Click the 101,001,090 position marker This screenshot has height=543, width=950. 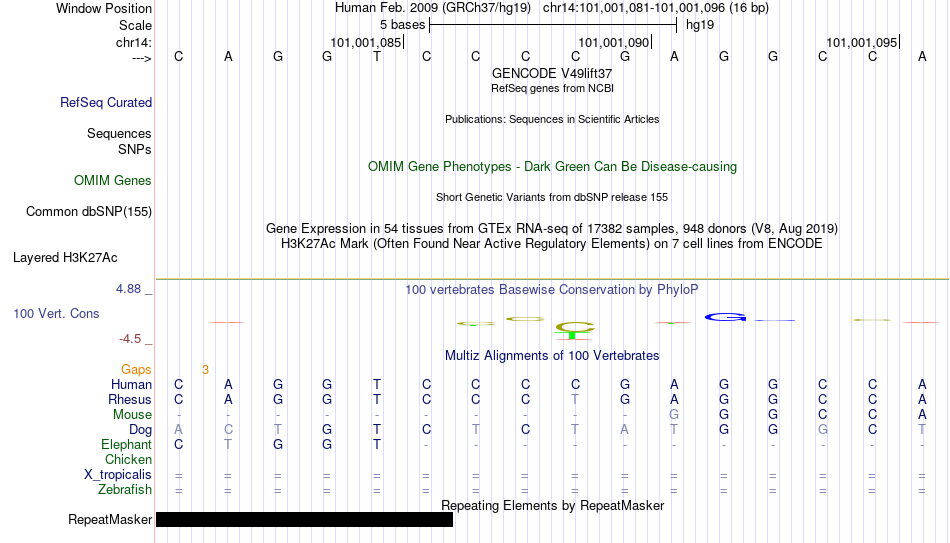point(614,42)
